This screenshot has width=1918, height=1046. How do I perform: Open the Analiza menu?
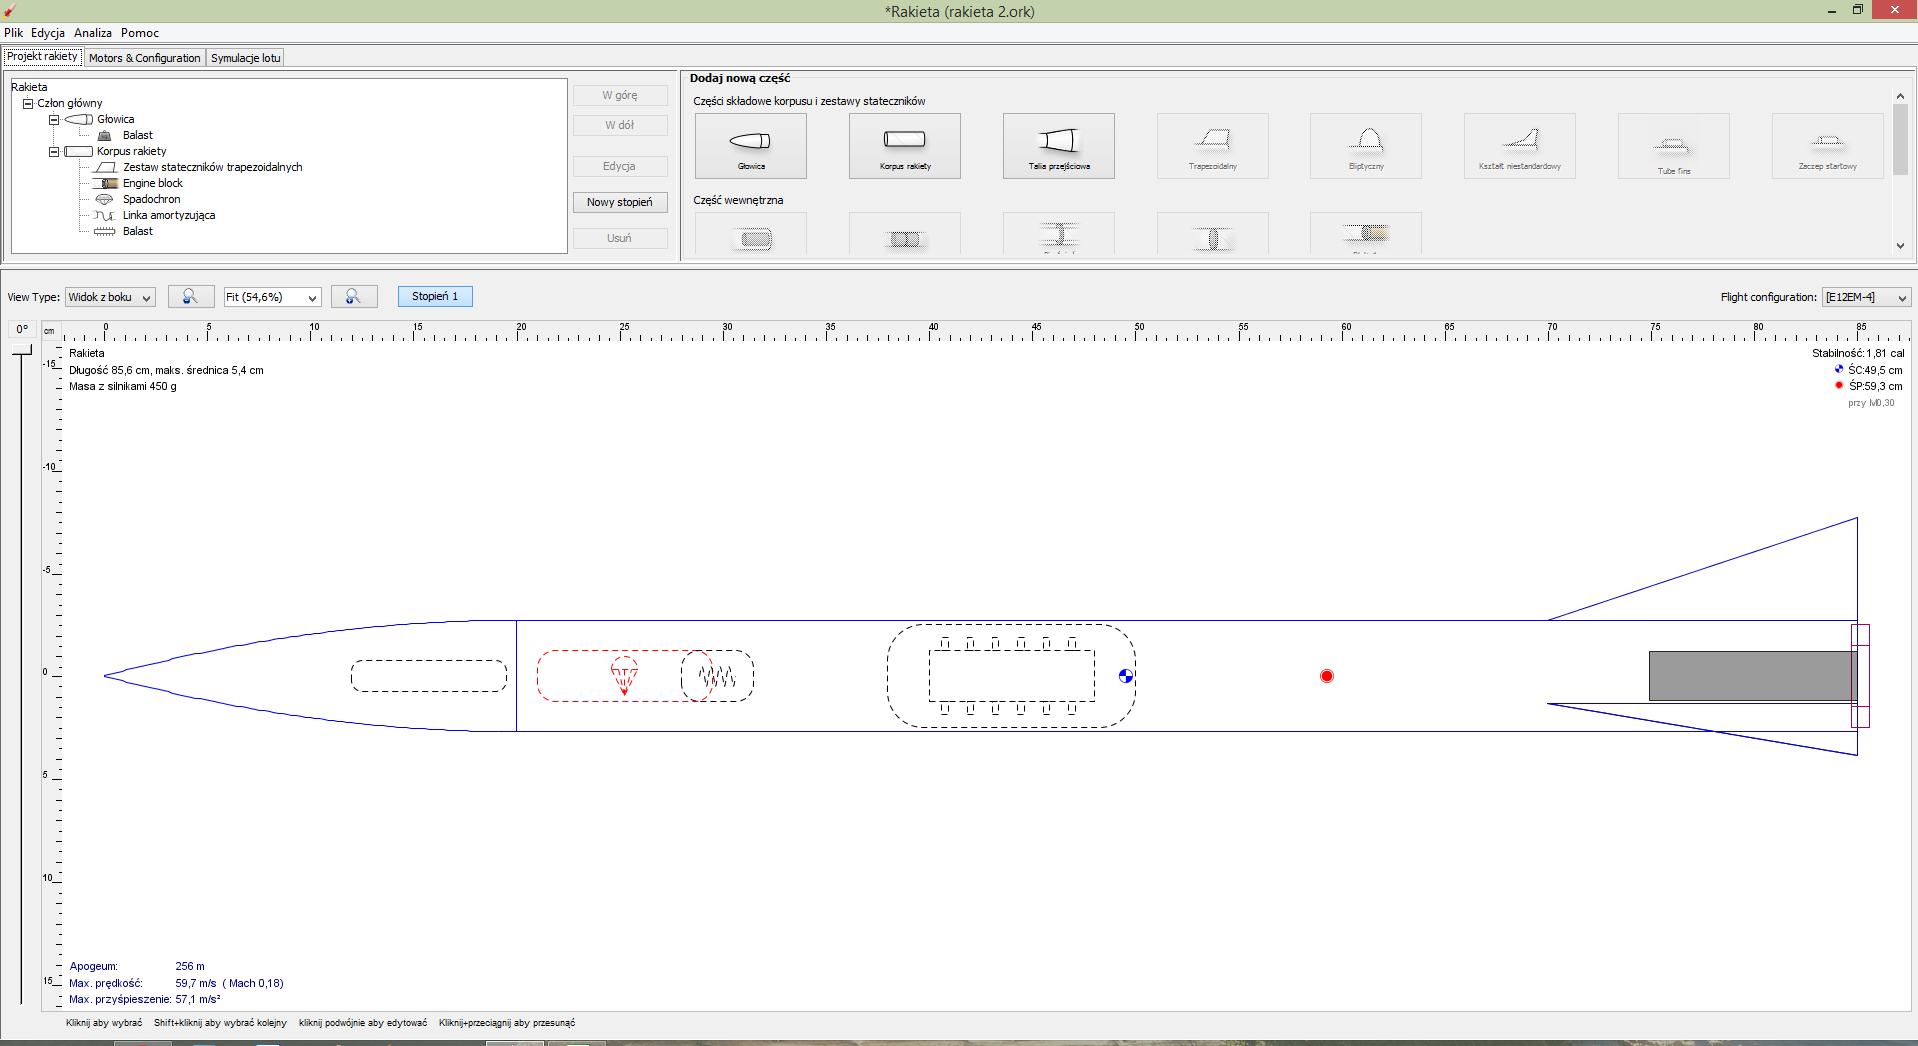(x=93, y=33)
